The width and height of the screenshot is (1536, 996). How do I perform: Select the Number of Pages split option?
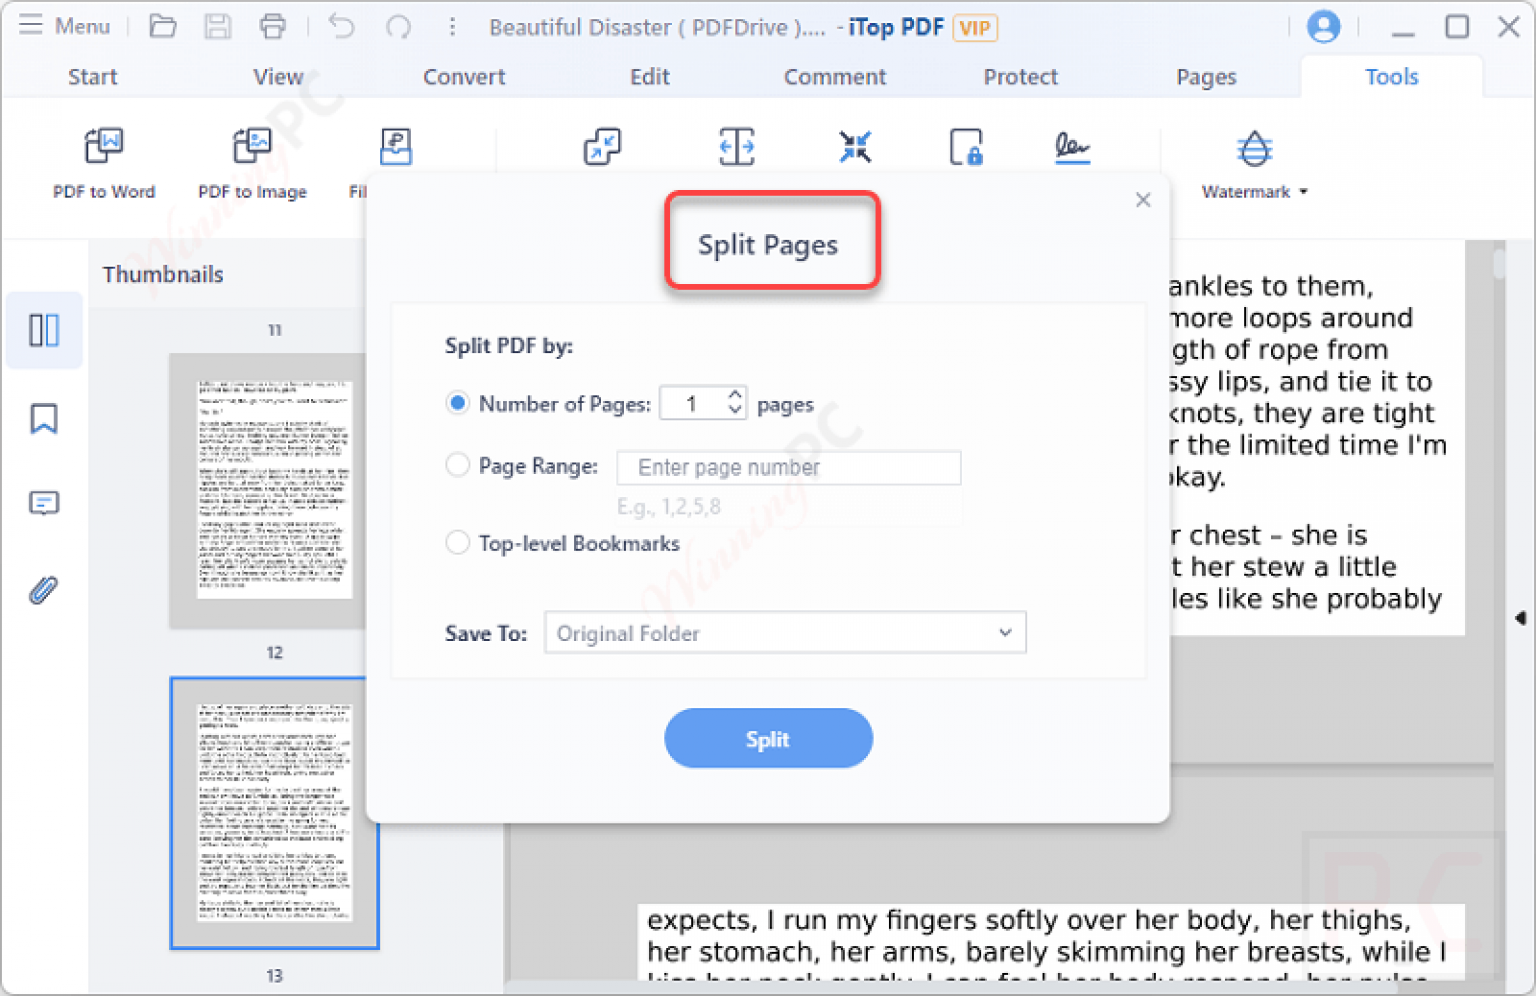click(x=457, y=403)
